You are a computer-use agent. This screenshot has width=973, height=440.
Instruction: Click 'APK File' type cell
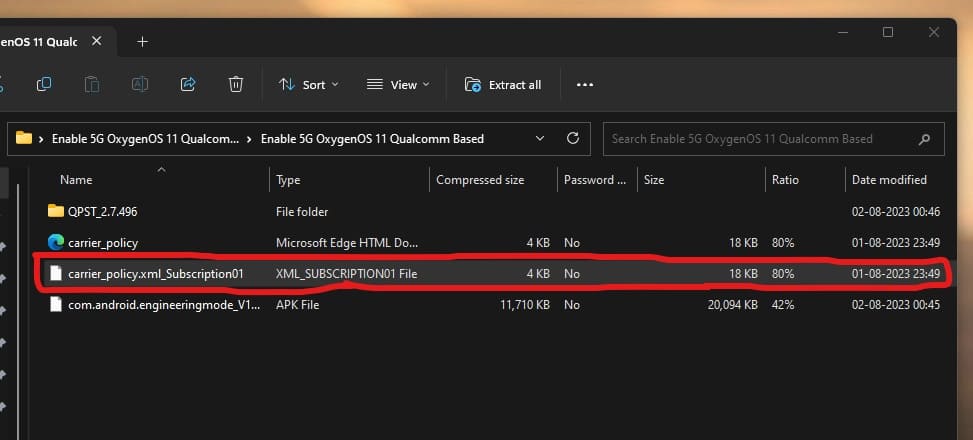coord(297,305)
